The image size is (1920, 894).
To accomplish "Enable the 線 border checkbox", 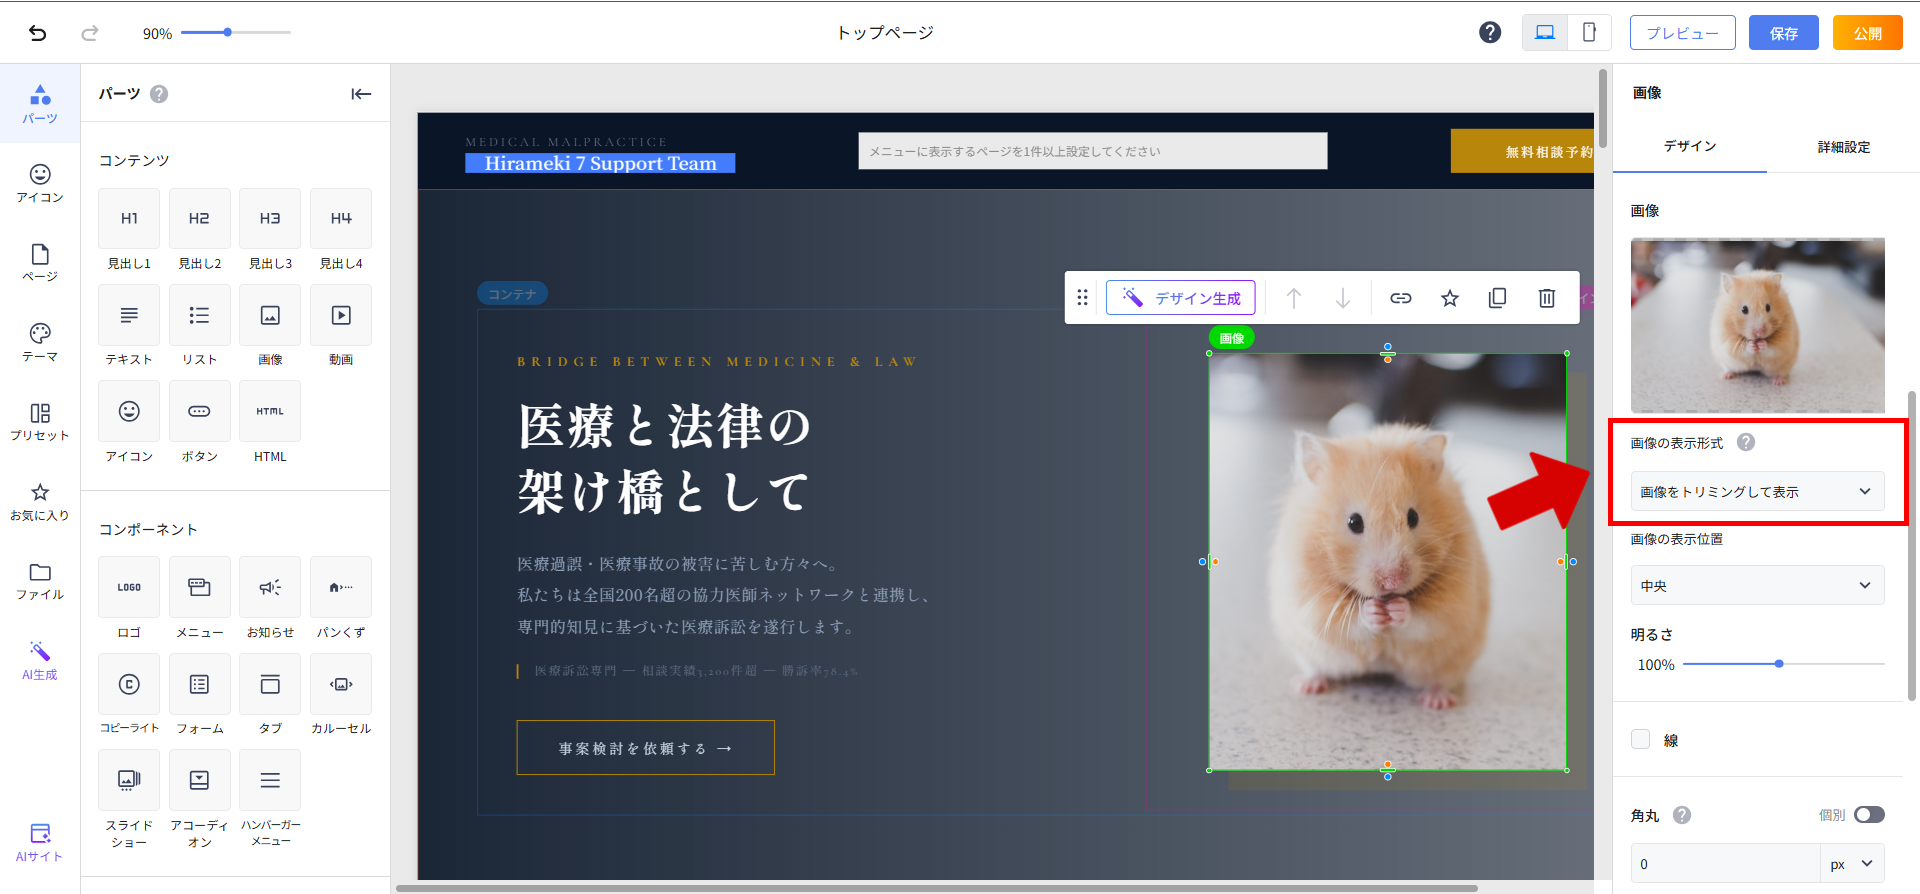I will click(1641, 739).
